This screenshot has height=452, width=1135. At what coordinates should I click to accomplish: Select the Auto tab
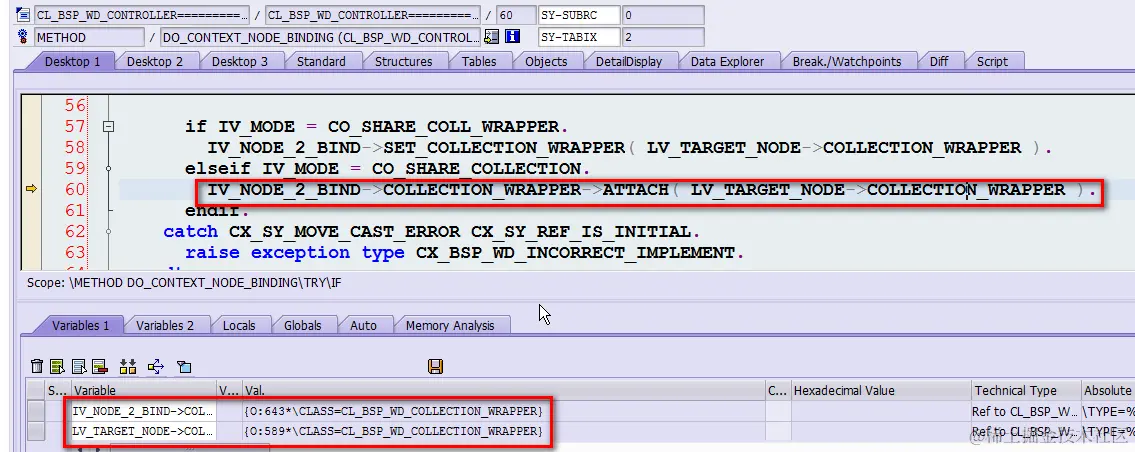tap(363, 325)
